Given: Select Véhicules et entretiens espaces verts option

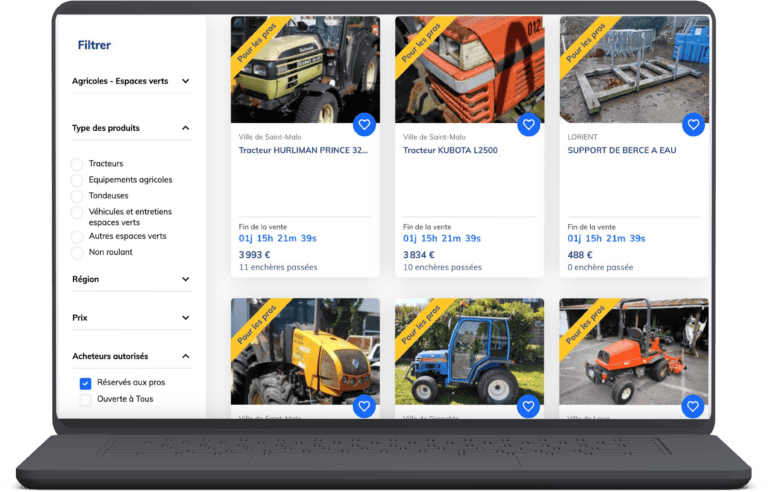Looking at the screenshot, I should pos(77,213).
